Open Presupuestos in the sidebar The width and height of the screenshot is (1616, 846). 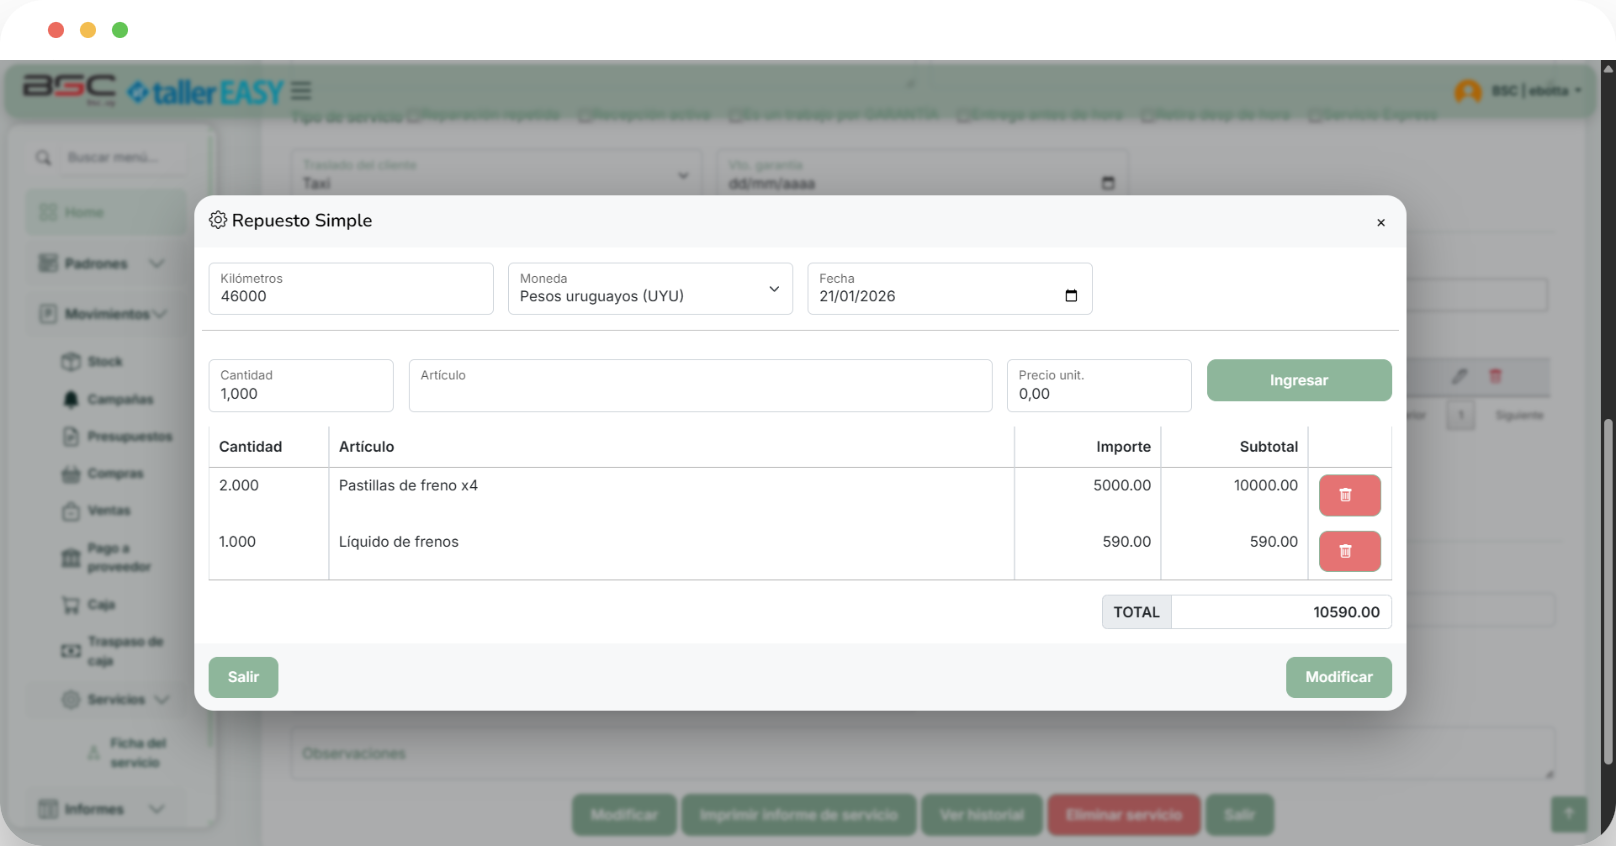(117, 436)
